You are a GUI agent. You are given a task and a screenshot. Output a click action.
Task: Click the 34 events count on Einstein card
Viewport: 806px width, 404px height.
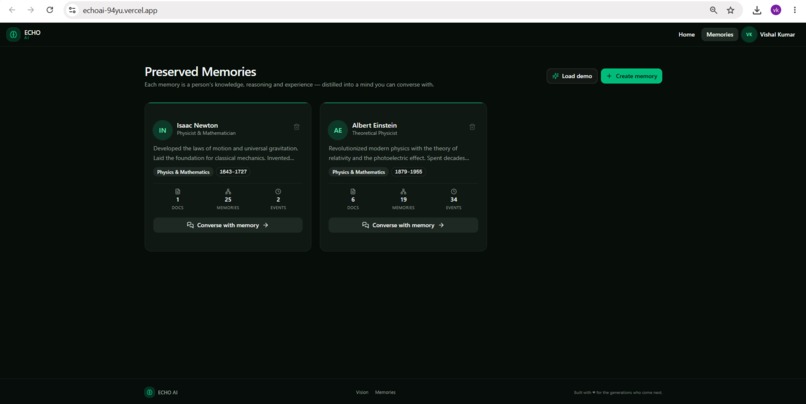[453, 199]
